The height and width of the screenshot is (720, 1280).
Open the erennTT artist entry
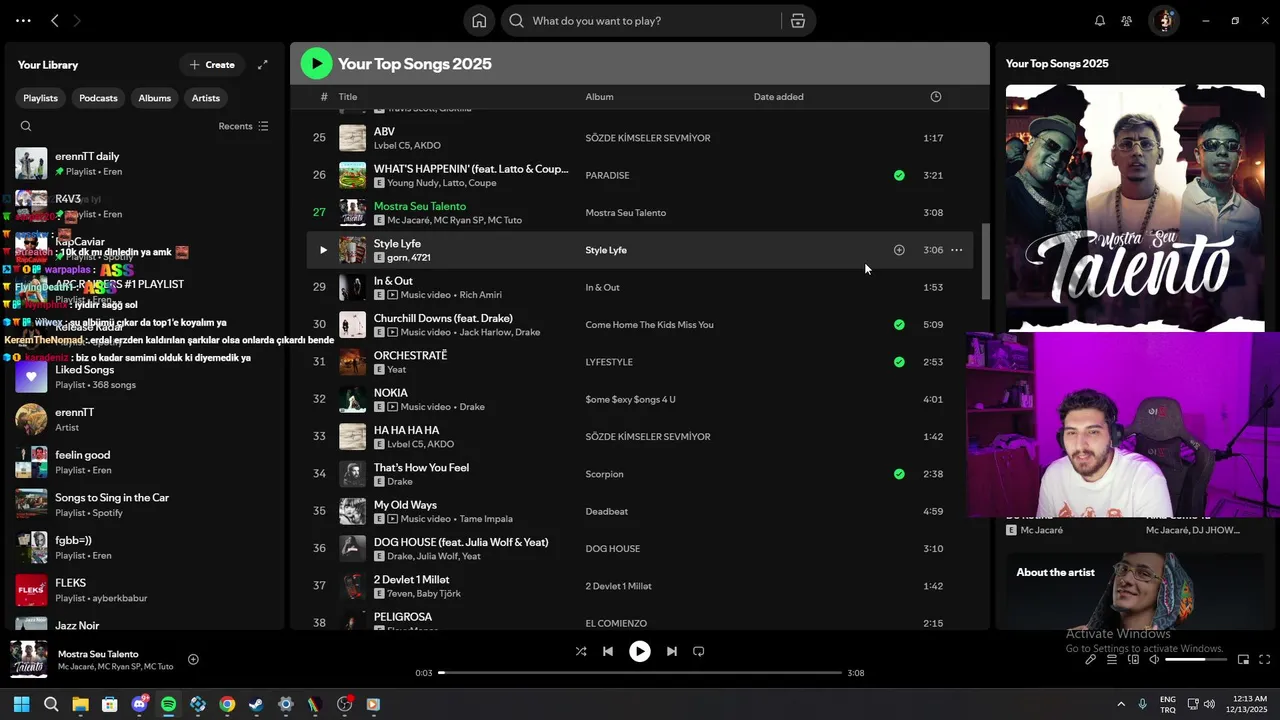pyautogui.click(x=145, y=419)
